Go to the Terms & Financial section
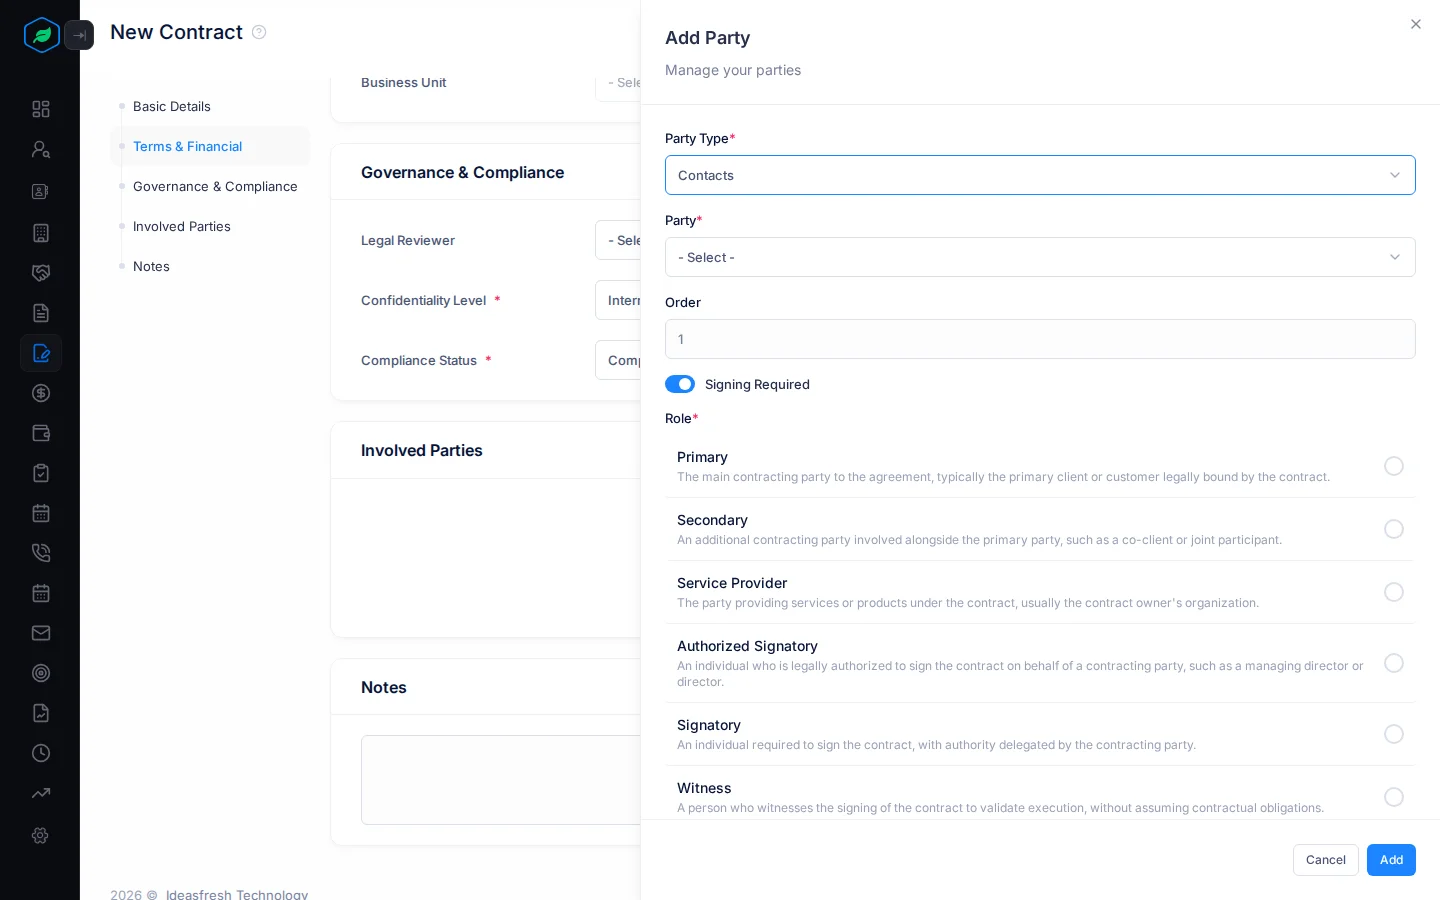This screenshot has height=900, width=1440. point(188,146)
